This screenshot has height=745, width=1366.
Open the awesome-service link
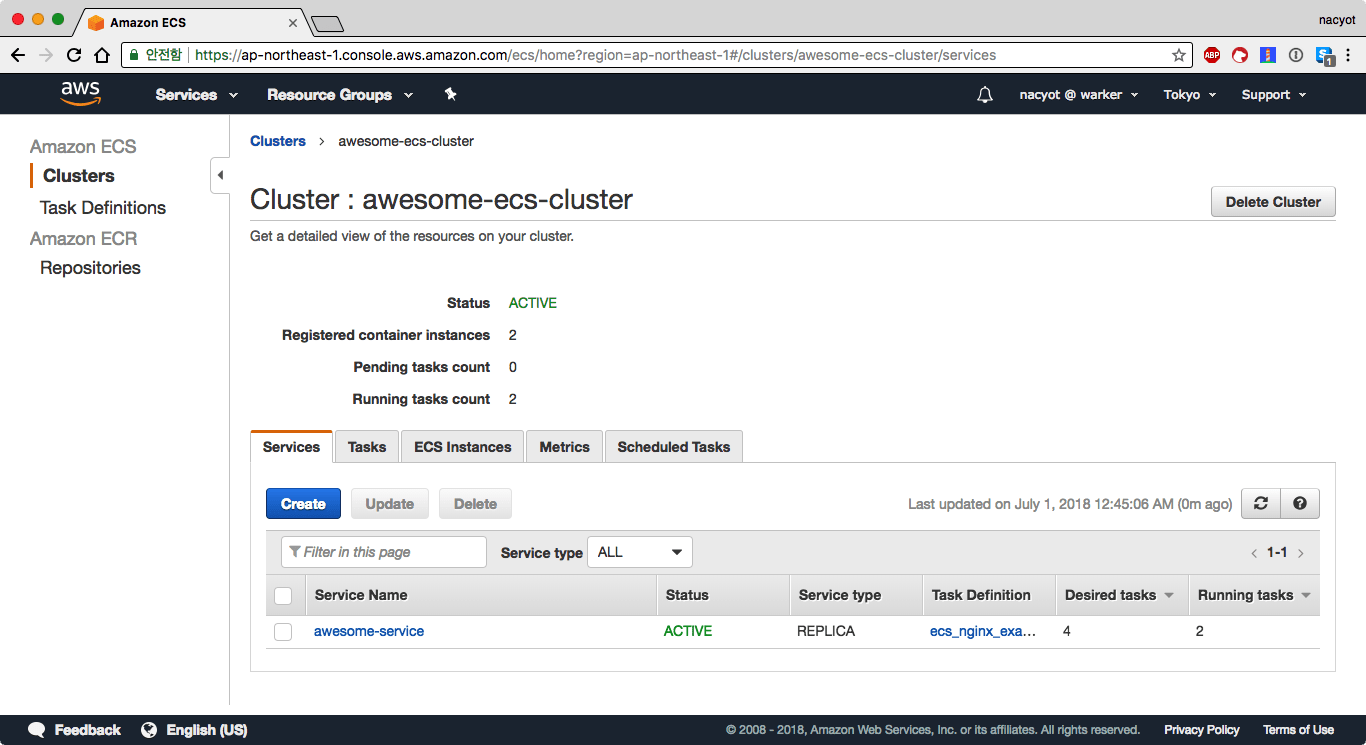pyautogui.click(x=369, y=631)
